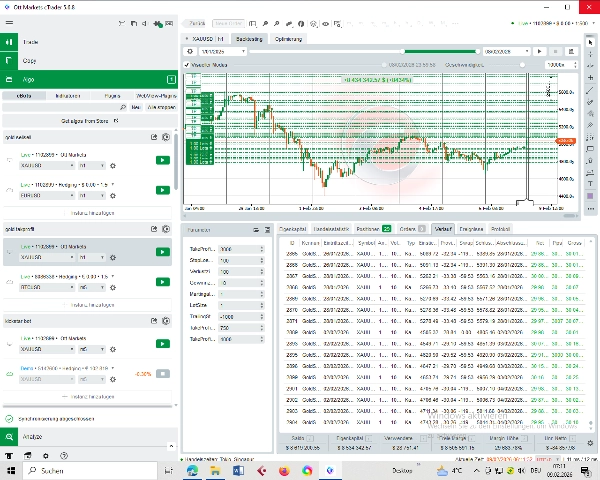Start the gold weikel XAUUSD instance
The image size is (600, 480).
tap(163, 160)
